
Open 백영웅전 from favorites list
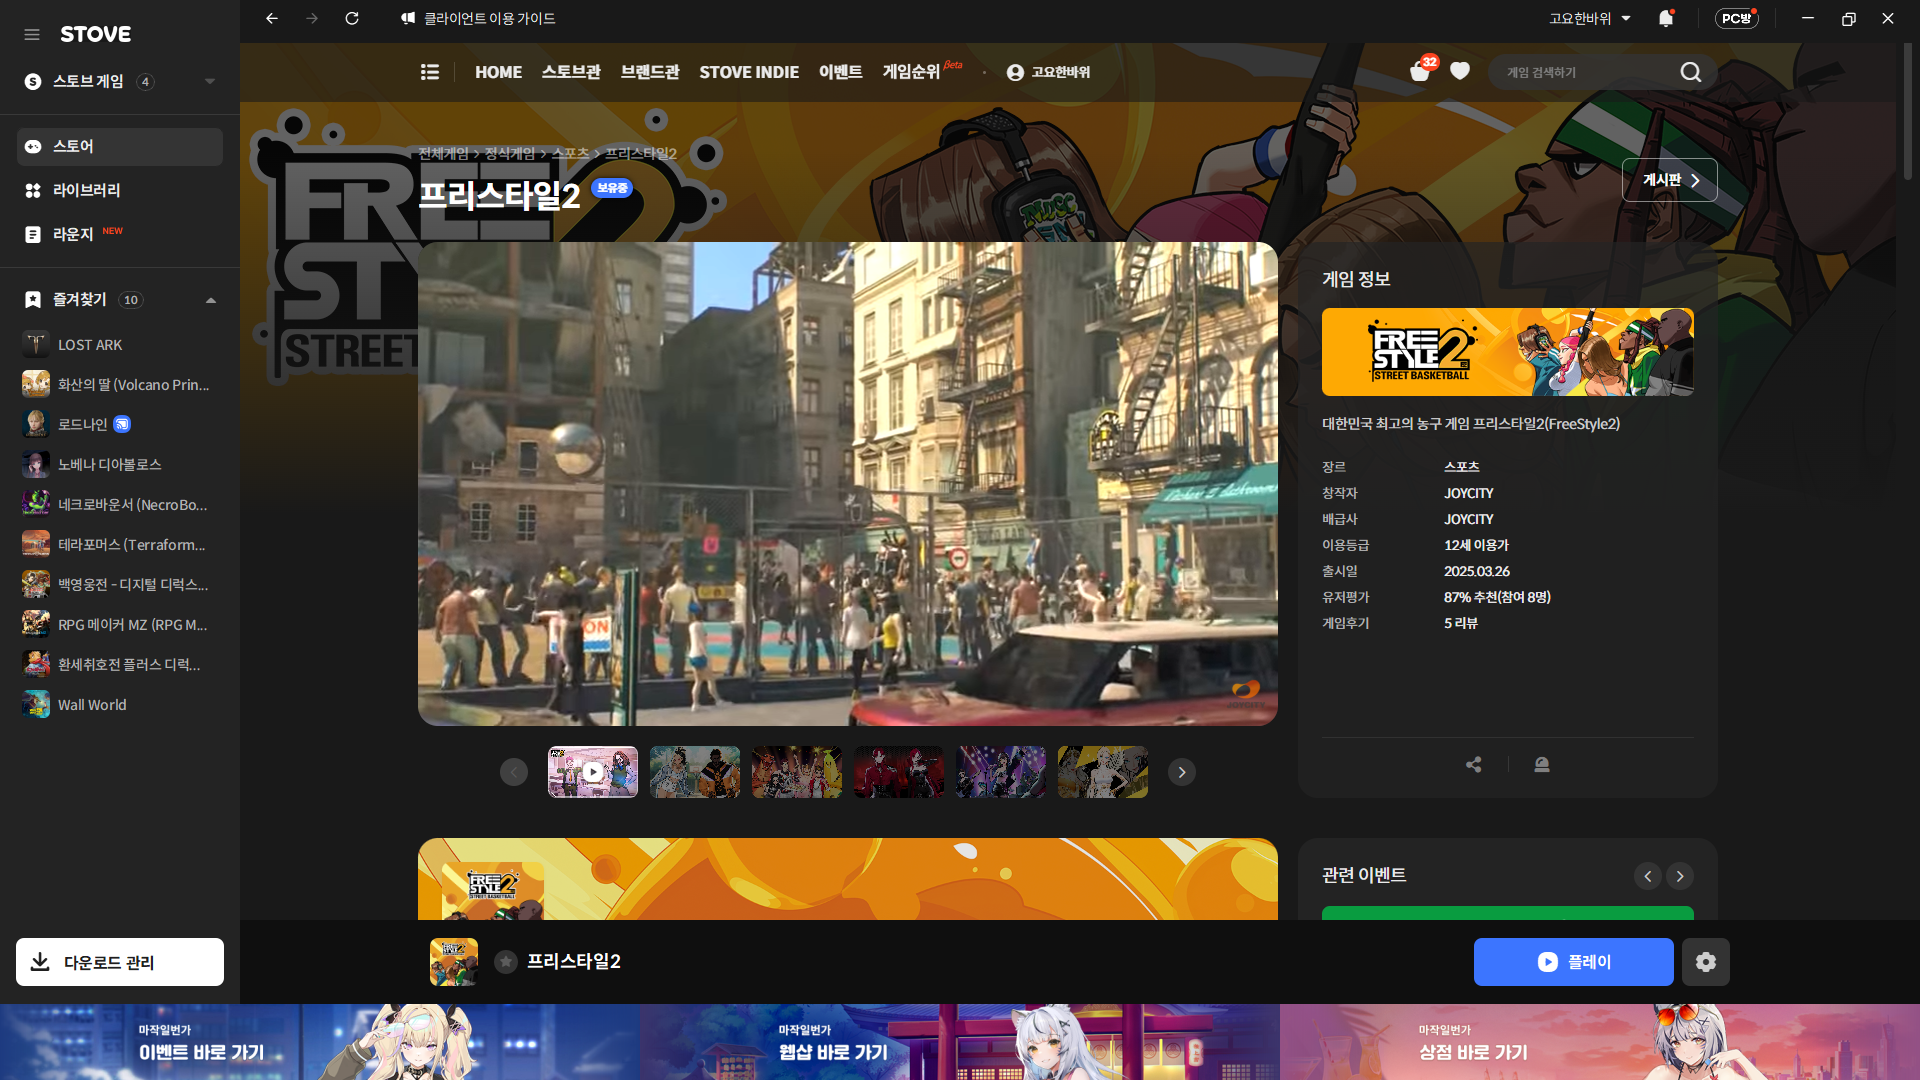pos(120,585)
